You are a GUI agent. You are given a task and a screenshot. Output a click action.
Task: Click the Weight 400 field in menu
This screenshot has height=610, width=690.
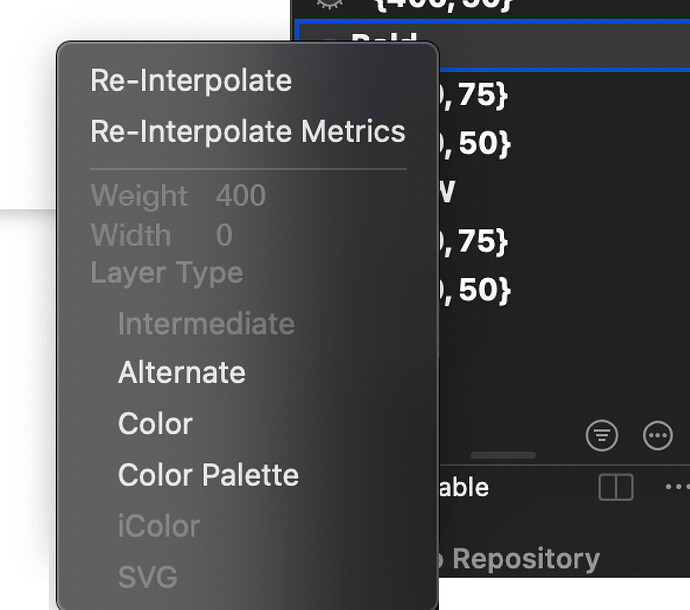pos(178,196)
